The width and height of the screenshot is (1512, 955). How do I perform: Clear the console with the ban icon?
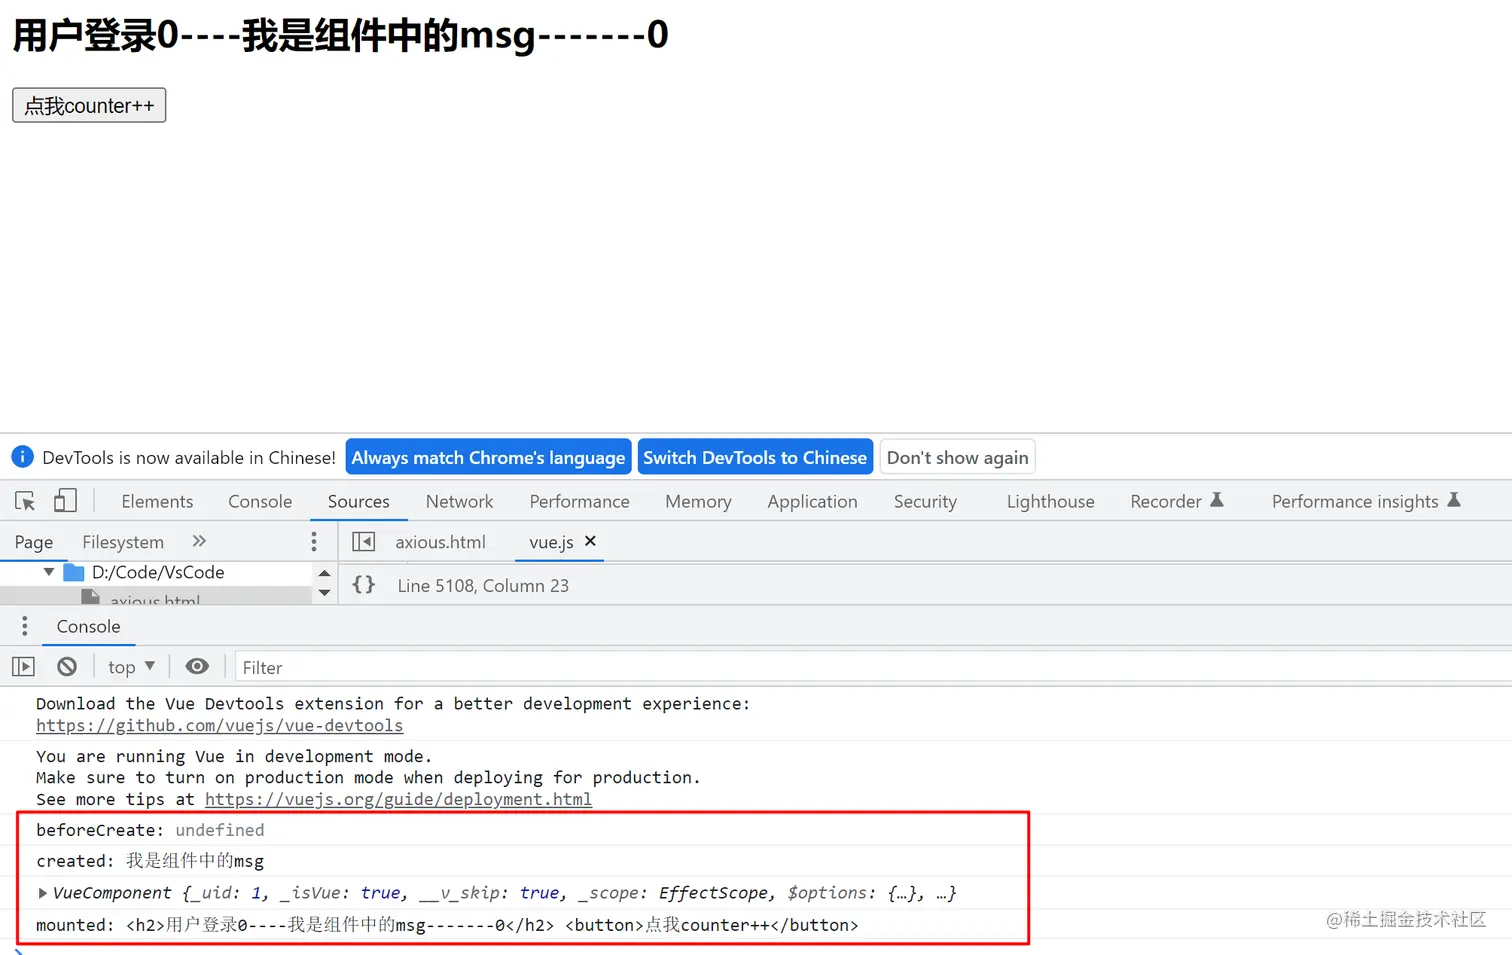67,666
